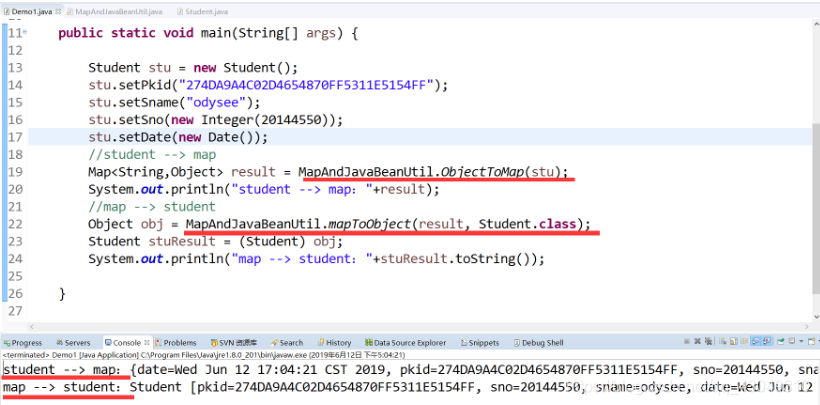Viewport: 820px width, 405px height.
Task: Open the Problems view tab
Action: click(176, 343)
